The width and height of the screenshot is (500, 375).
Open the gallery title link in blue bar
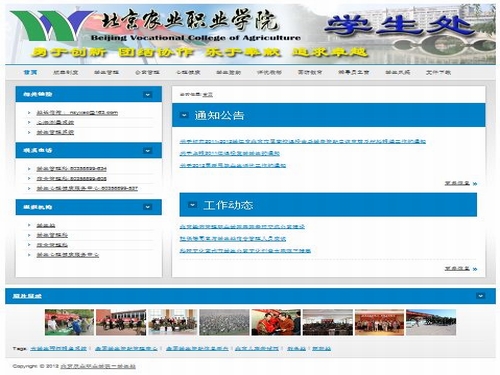(x=27, y=296)
